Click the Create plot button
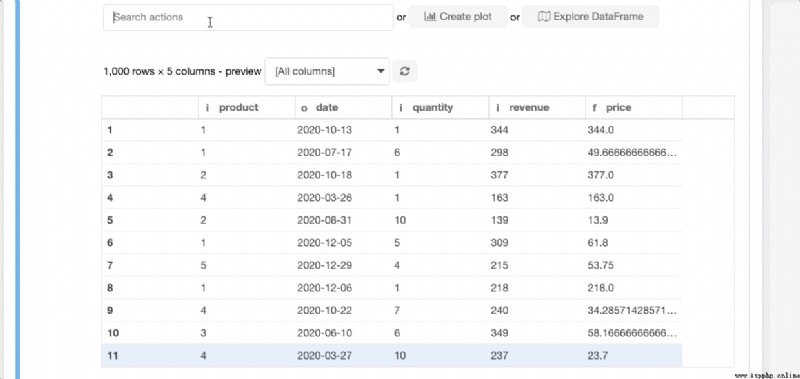800x379 pixels. [x=458, y=16]
